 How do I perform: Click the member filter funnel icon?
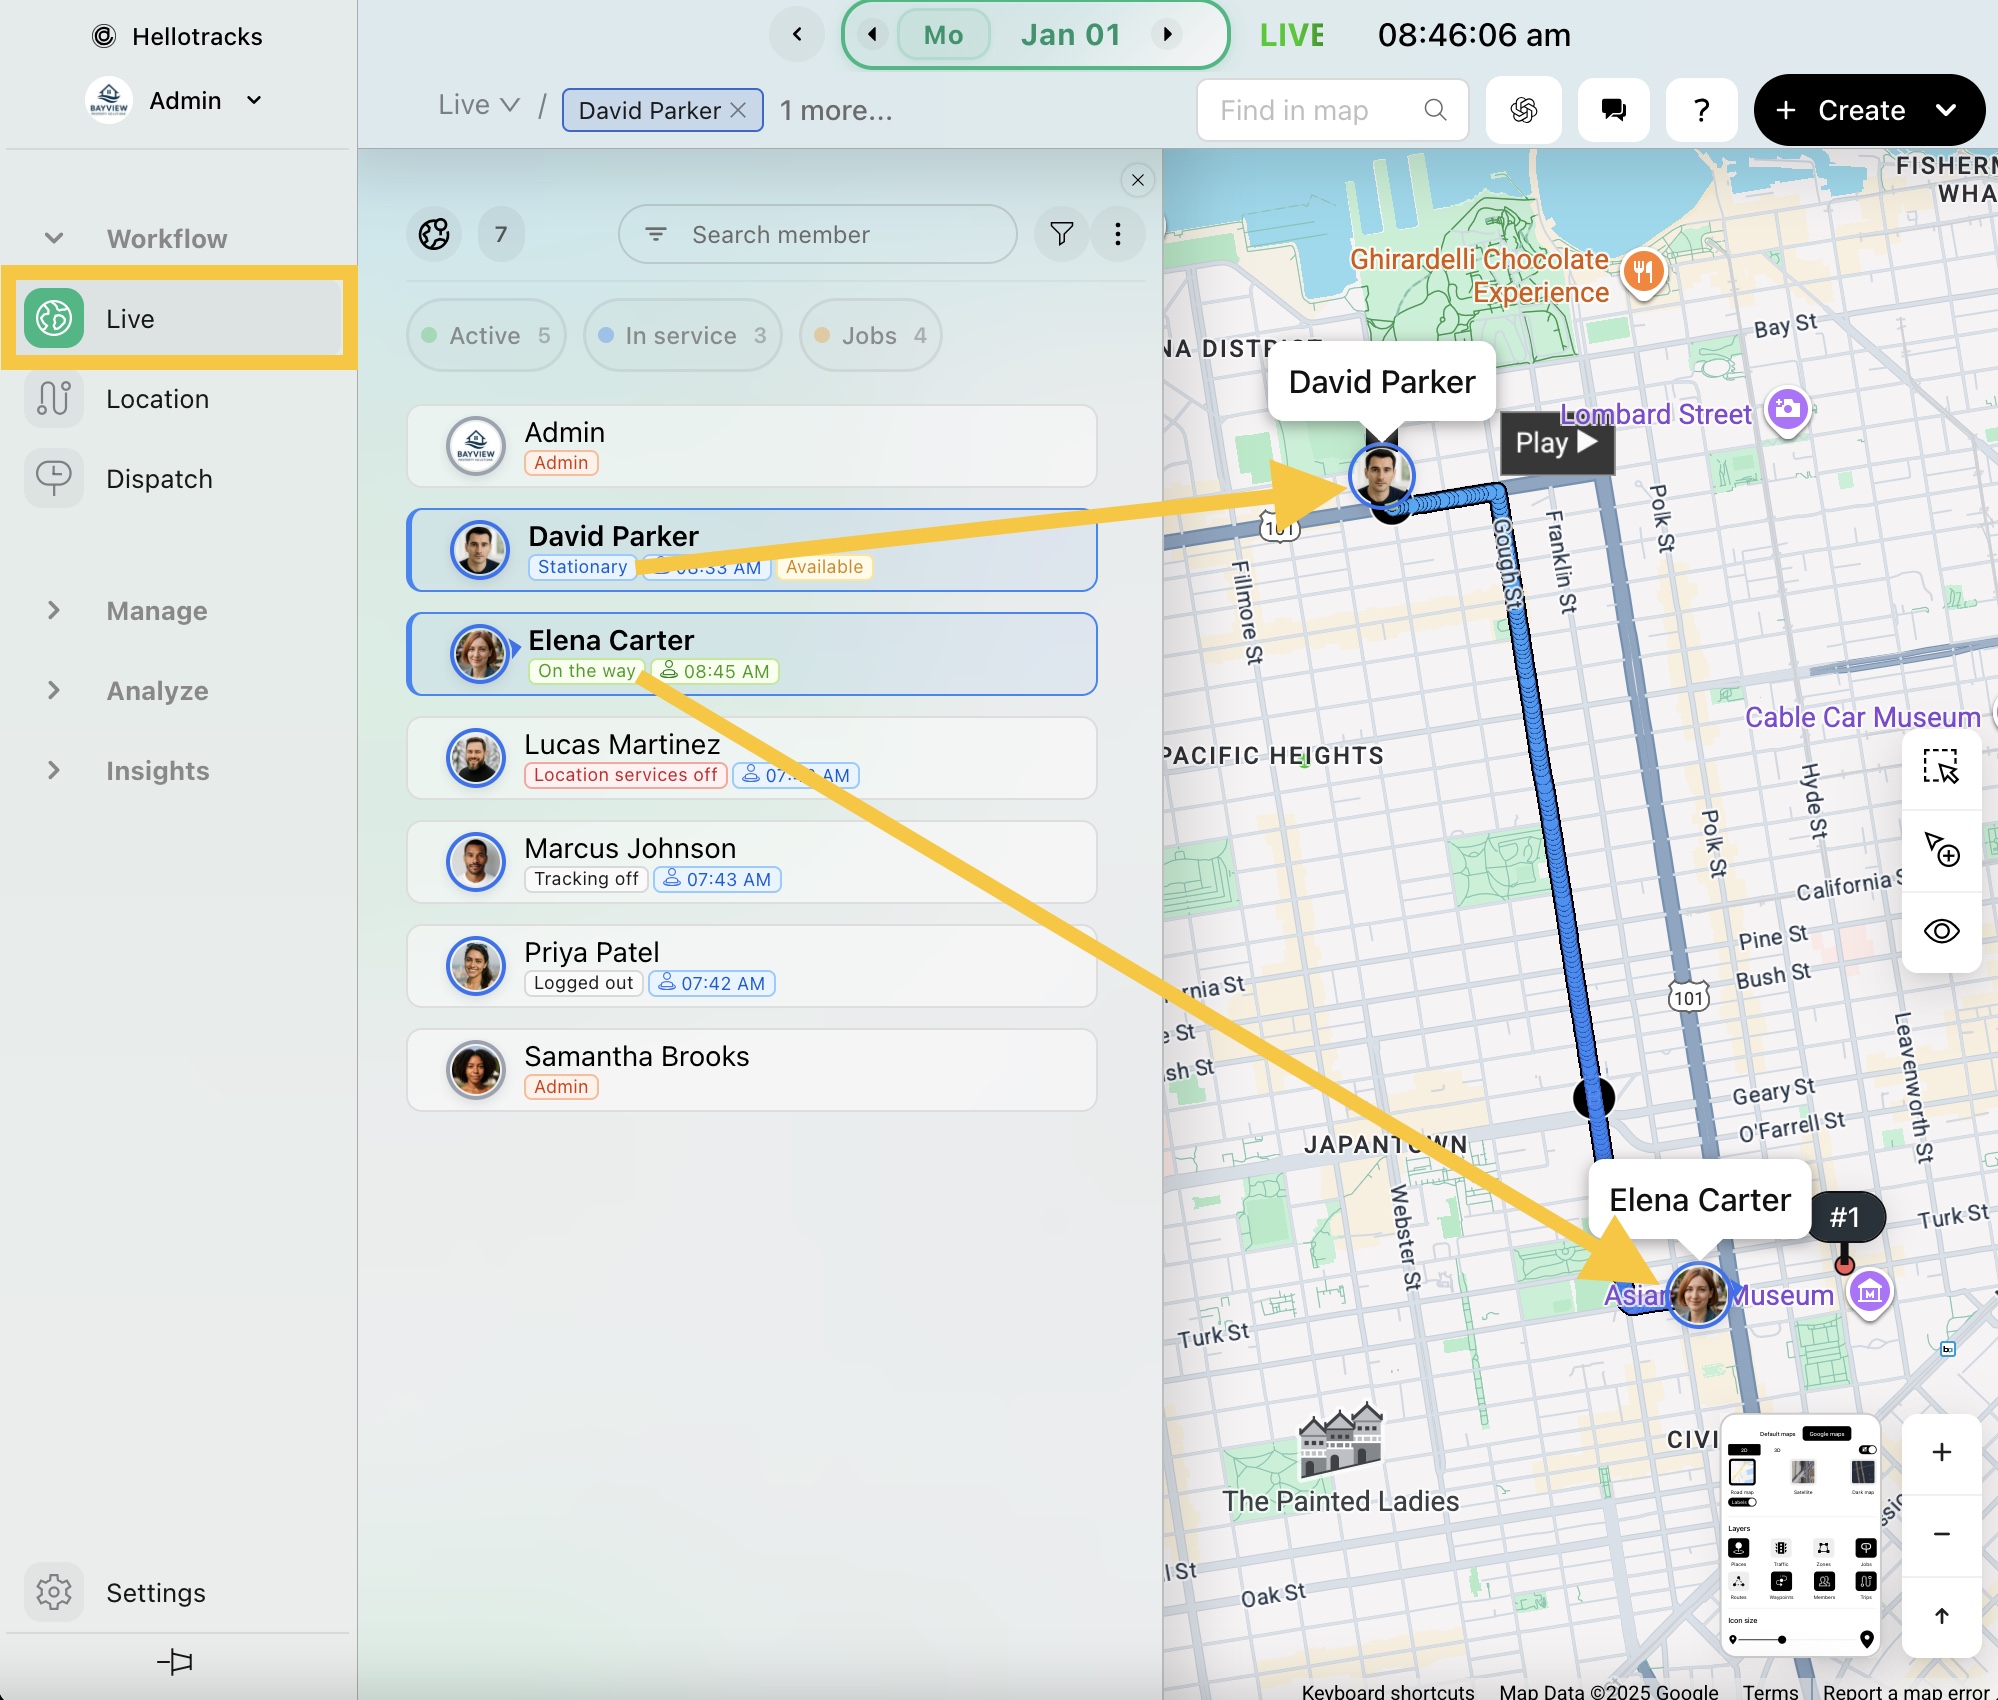click(x=1061, y=234)
